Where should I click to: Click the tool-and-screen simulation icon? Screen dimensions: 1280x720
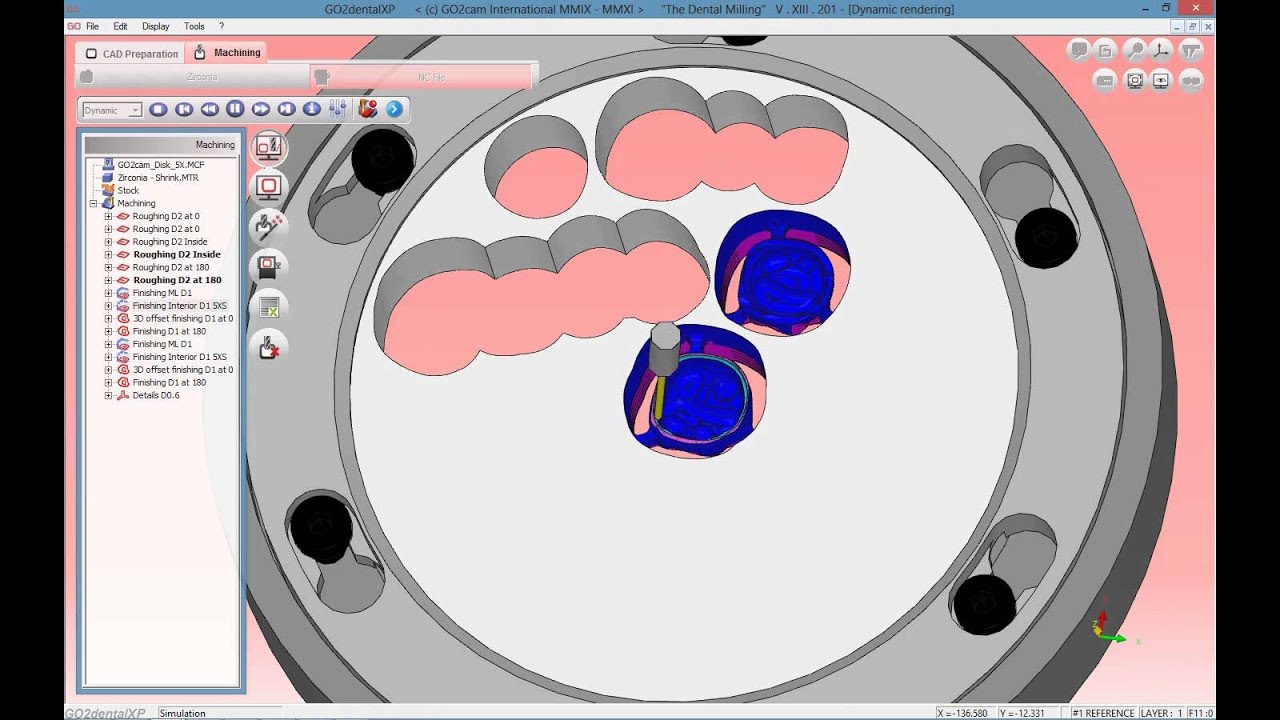click(x=268, y=148)
